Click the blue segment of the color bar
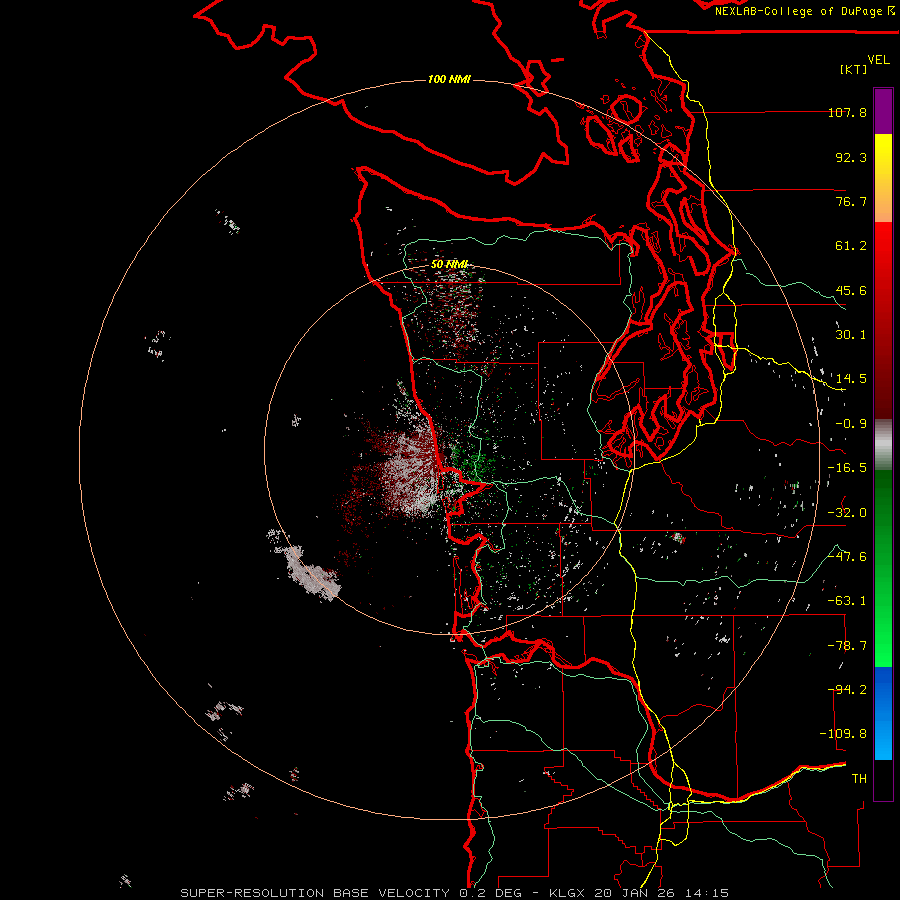Viewport: 900px width, 900px height. pyautogui.click(x=883, y=713)
